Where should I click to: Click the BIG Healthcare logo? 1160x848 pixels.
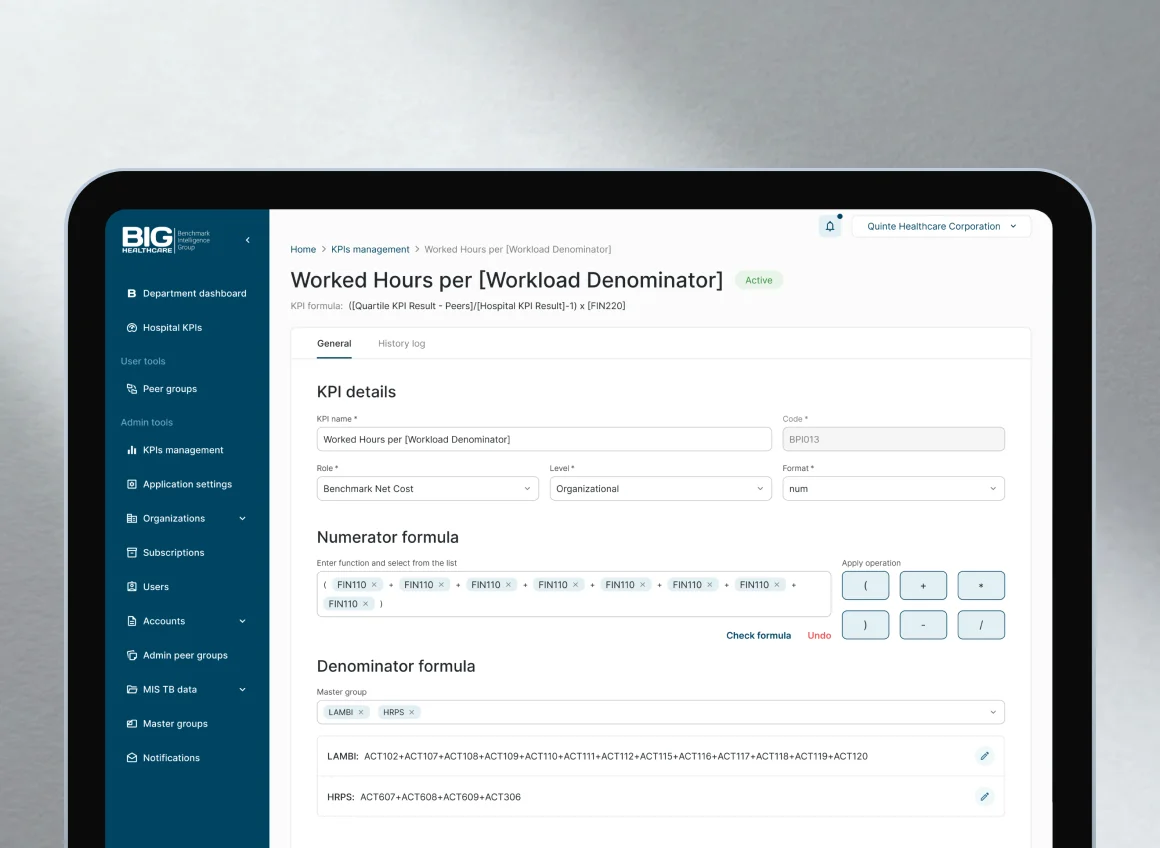click(166, 240)
